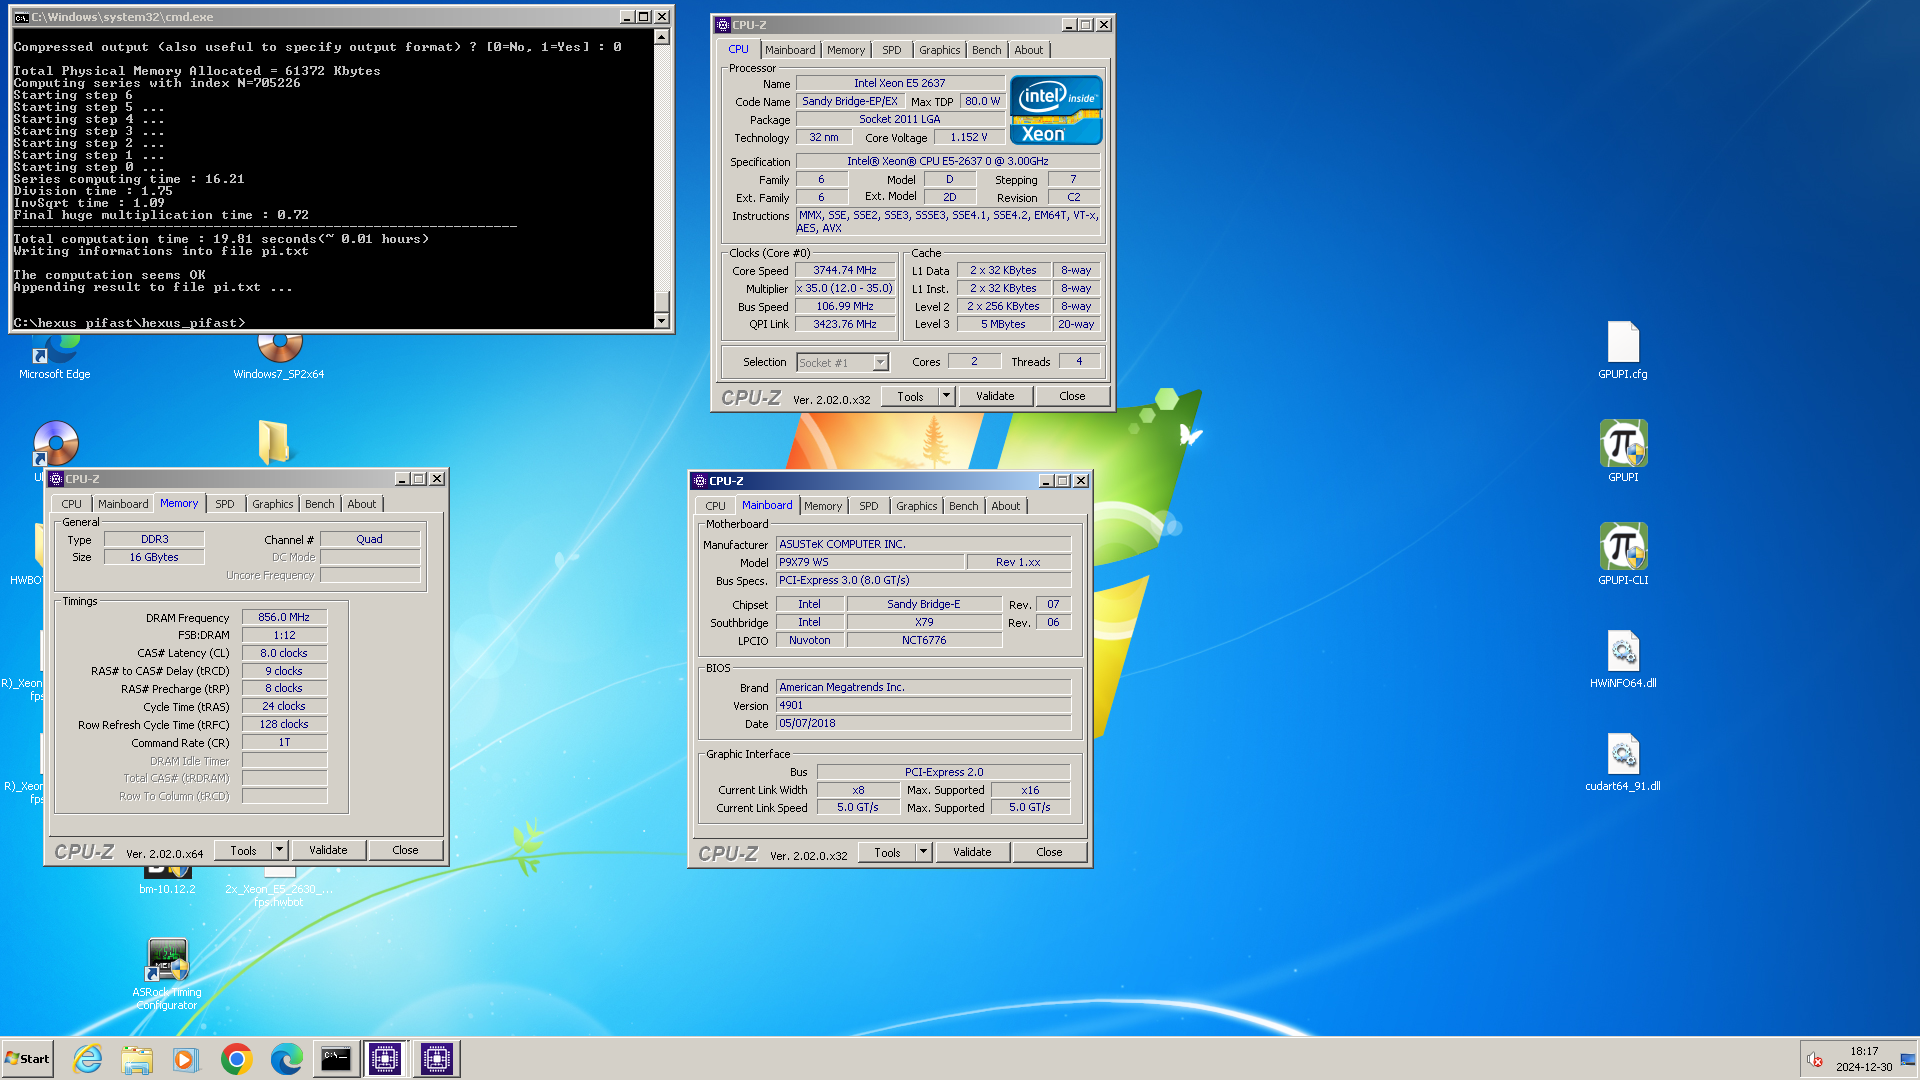Select SPD tab in Mainboard CPU-Z window
Viewport: 1920px width, 1080px height.
click(x=869, y=506)
